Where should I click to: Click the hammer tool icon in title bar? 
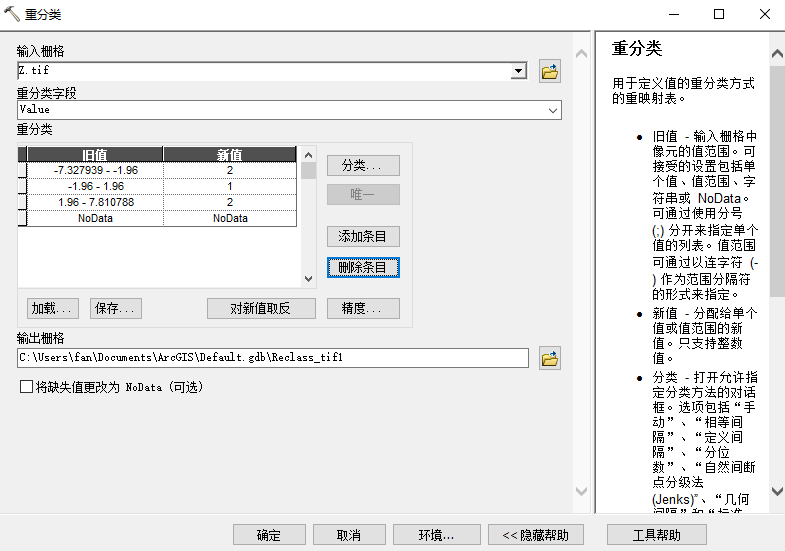coord(12,14)
